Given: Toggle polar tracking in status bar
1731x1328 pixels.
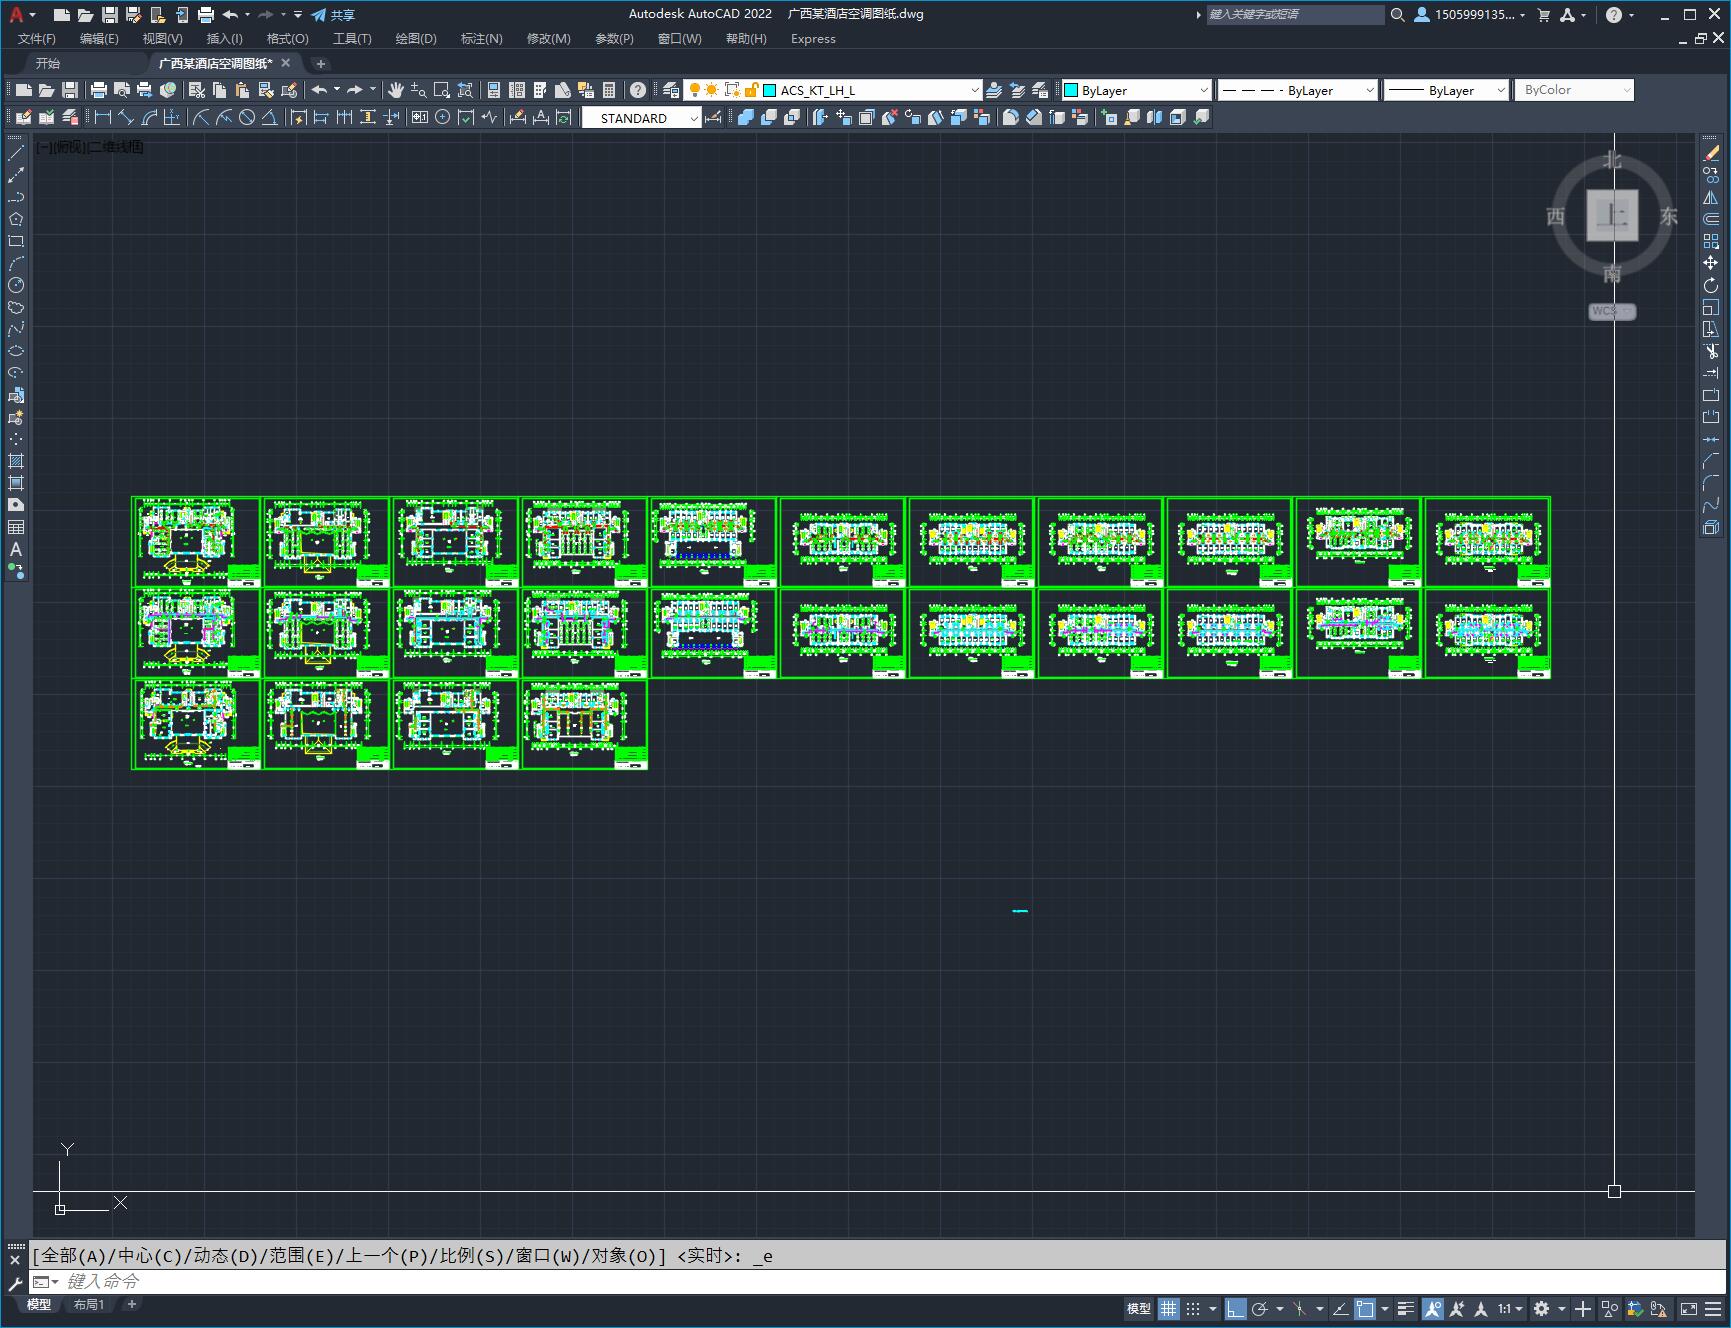Looking at the screenshot, I should tap(1260, 1308).
